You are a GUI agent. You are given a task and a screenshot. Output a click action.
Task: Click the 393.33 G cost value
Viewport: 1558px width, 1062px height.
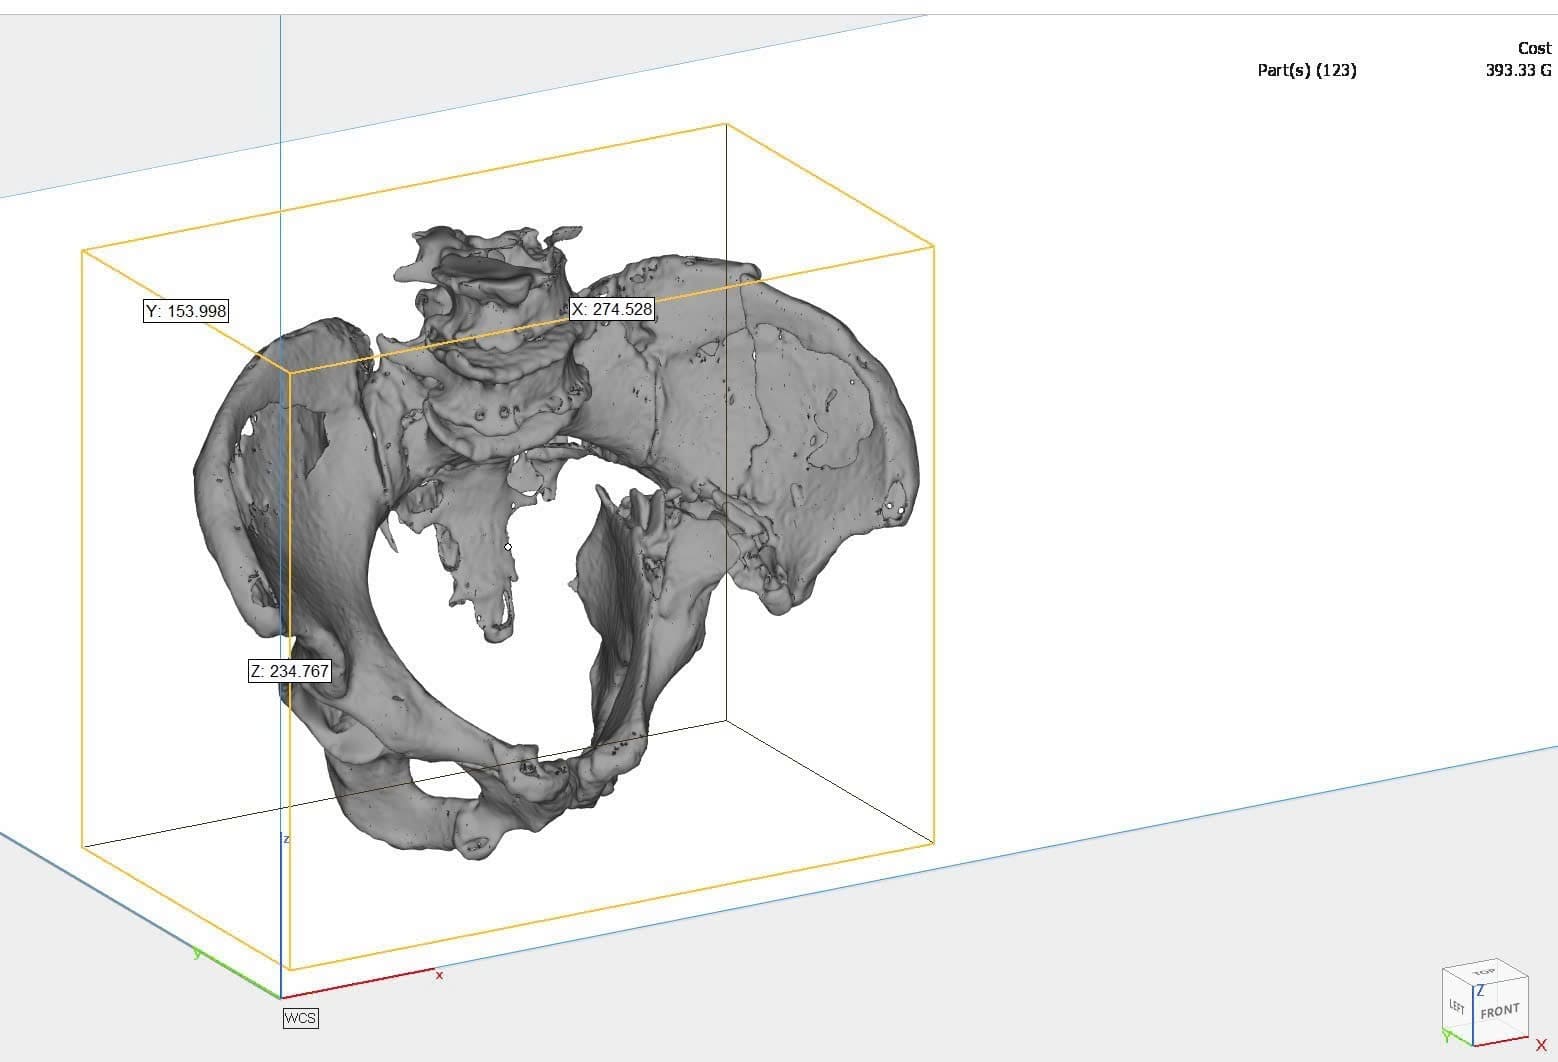coord(1518,70)
